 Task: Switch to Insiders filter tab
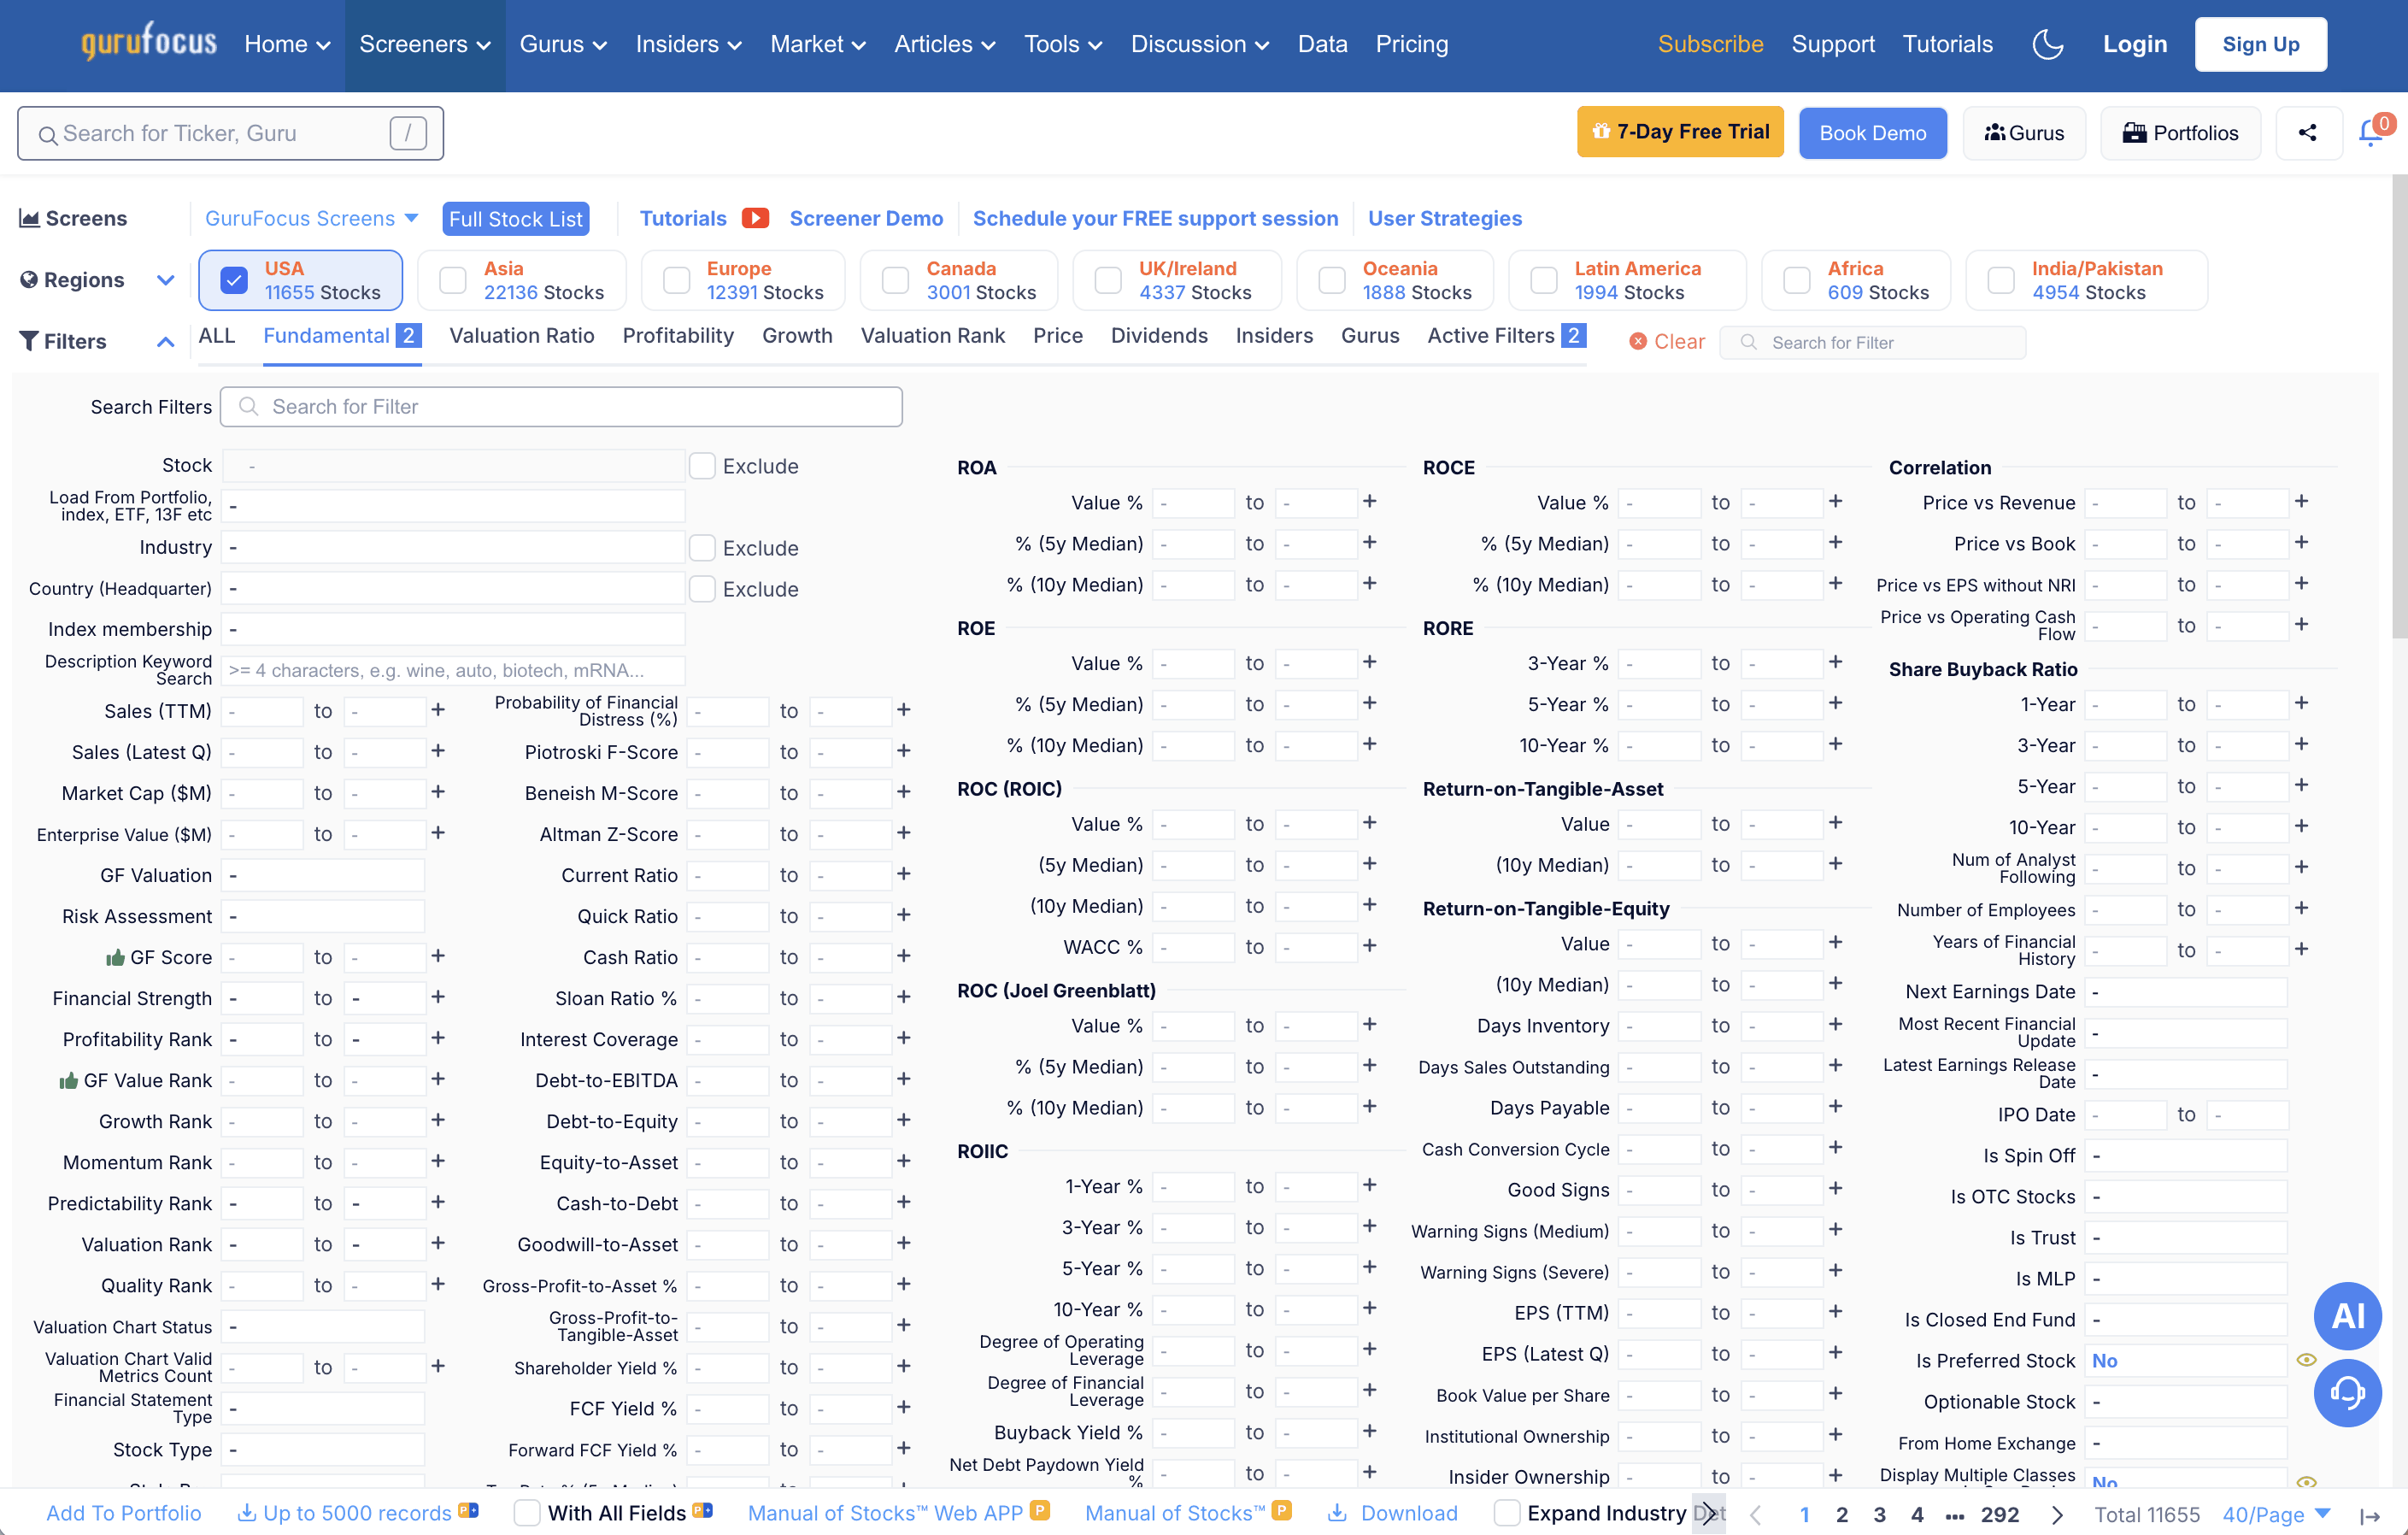[1273, 335]
